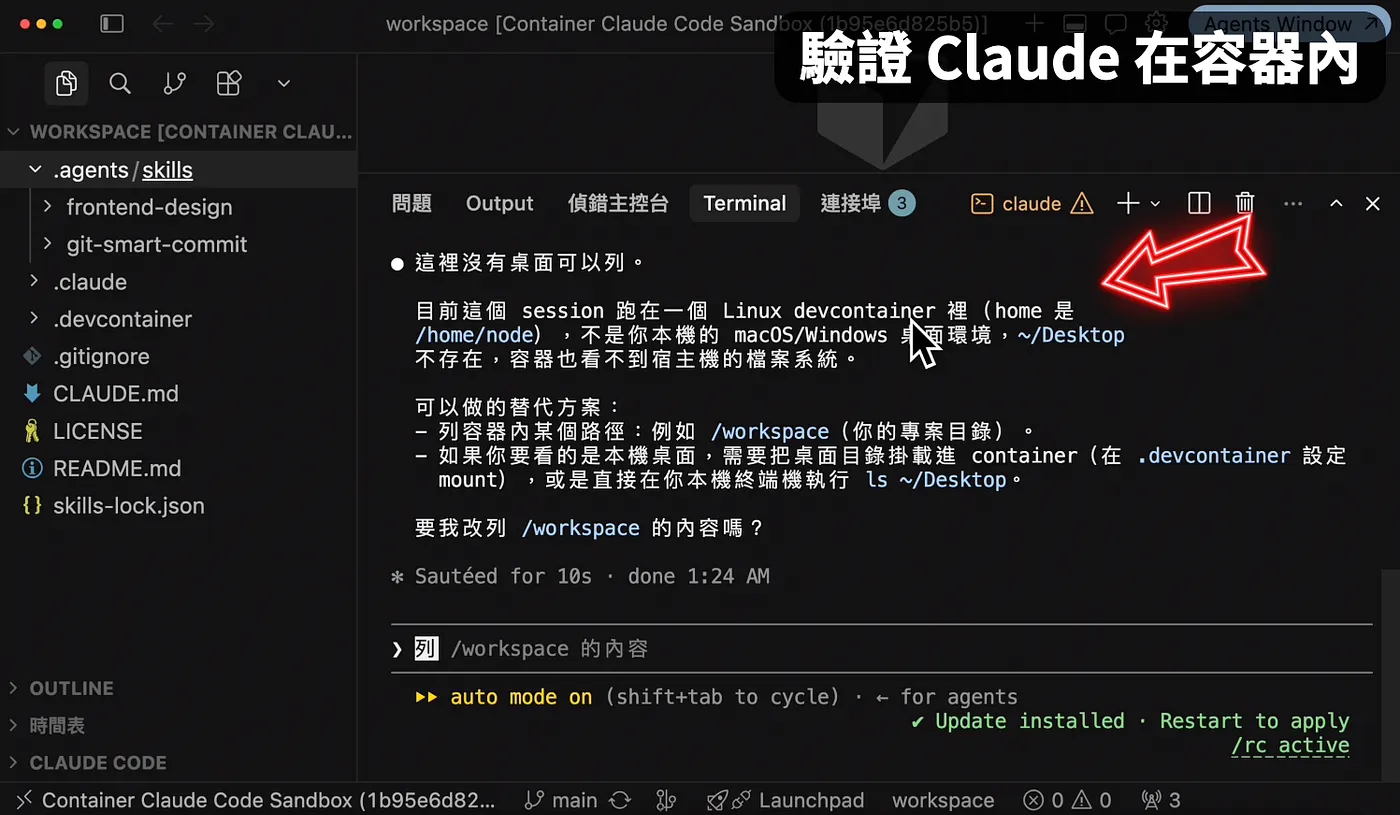
Task: Synchronize changes icon in status bar
Action: pyautogui.click(x=620, y=800)
